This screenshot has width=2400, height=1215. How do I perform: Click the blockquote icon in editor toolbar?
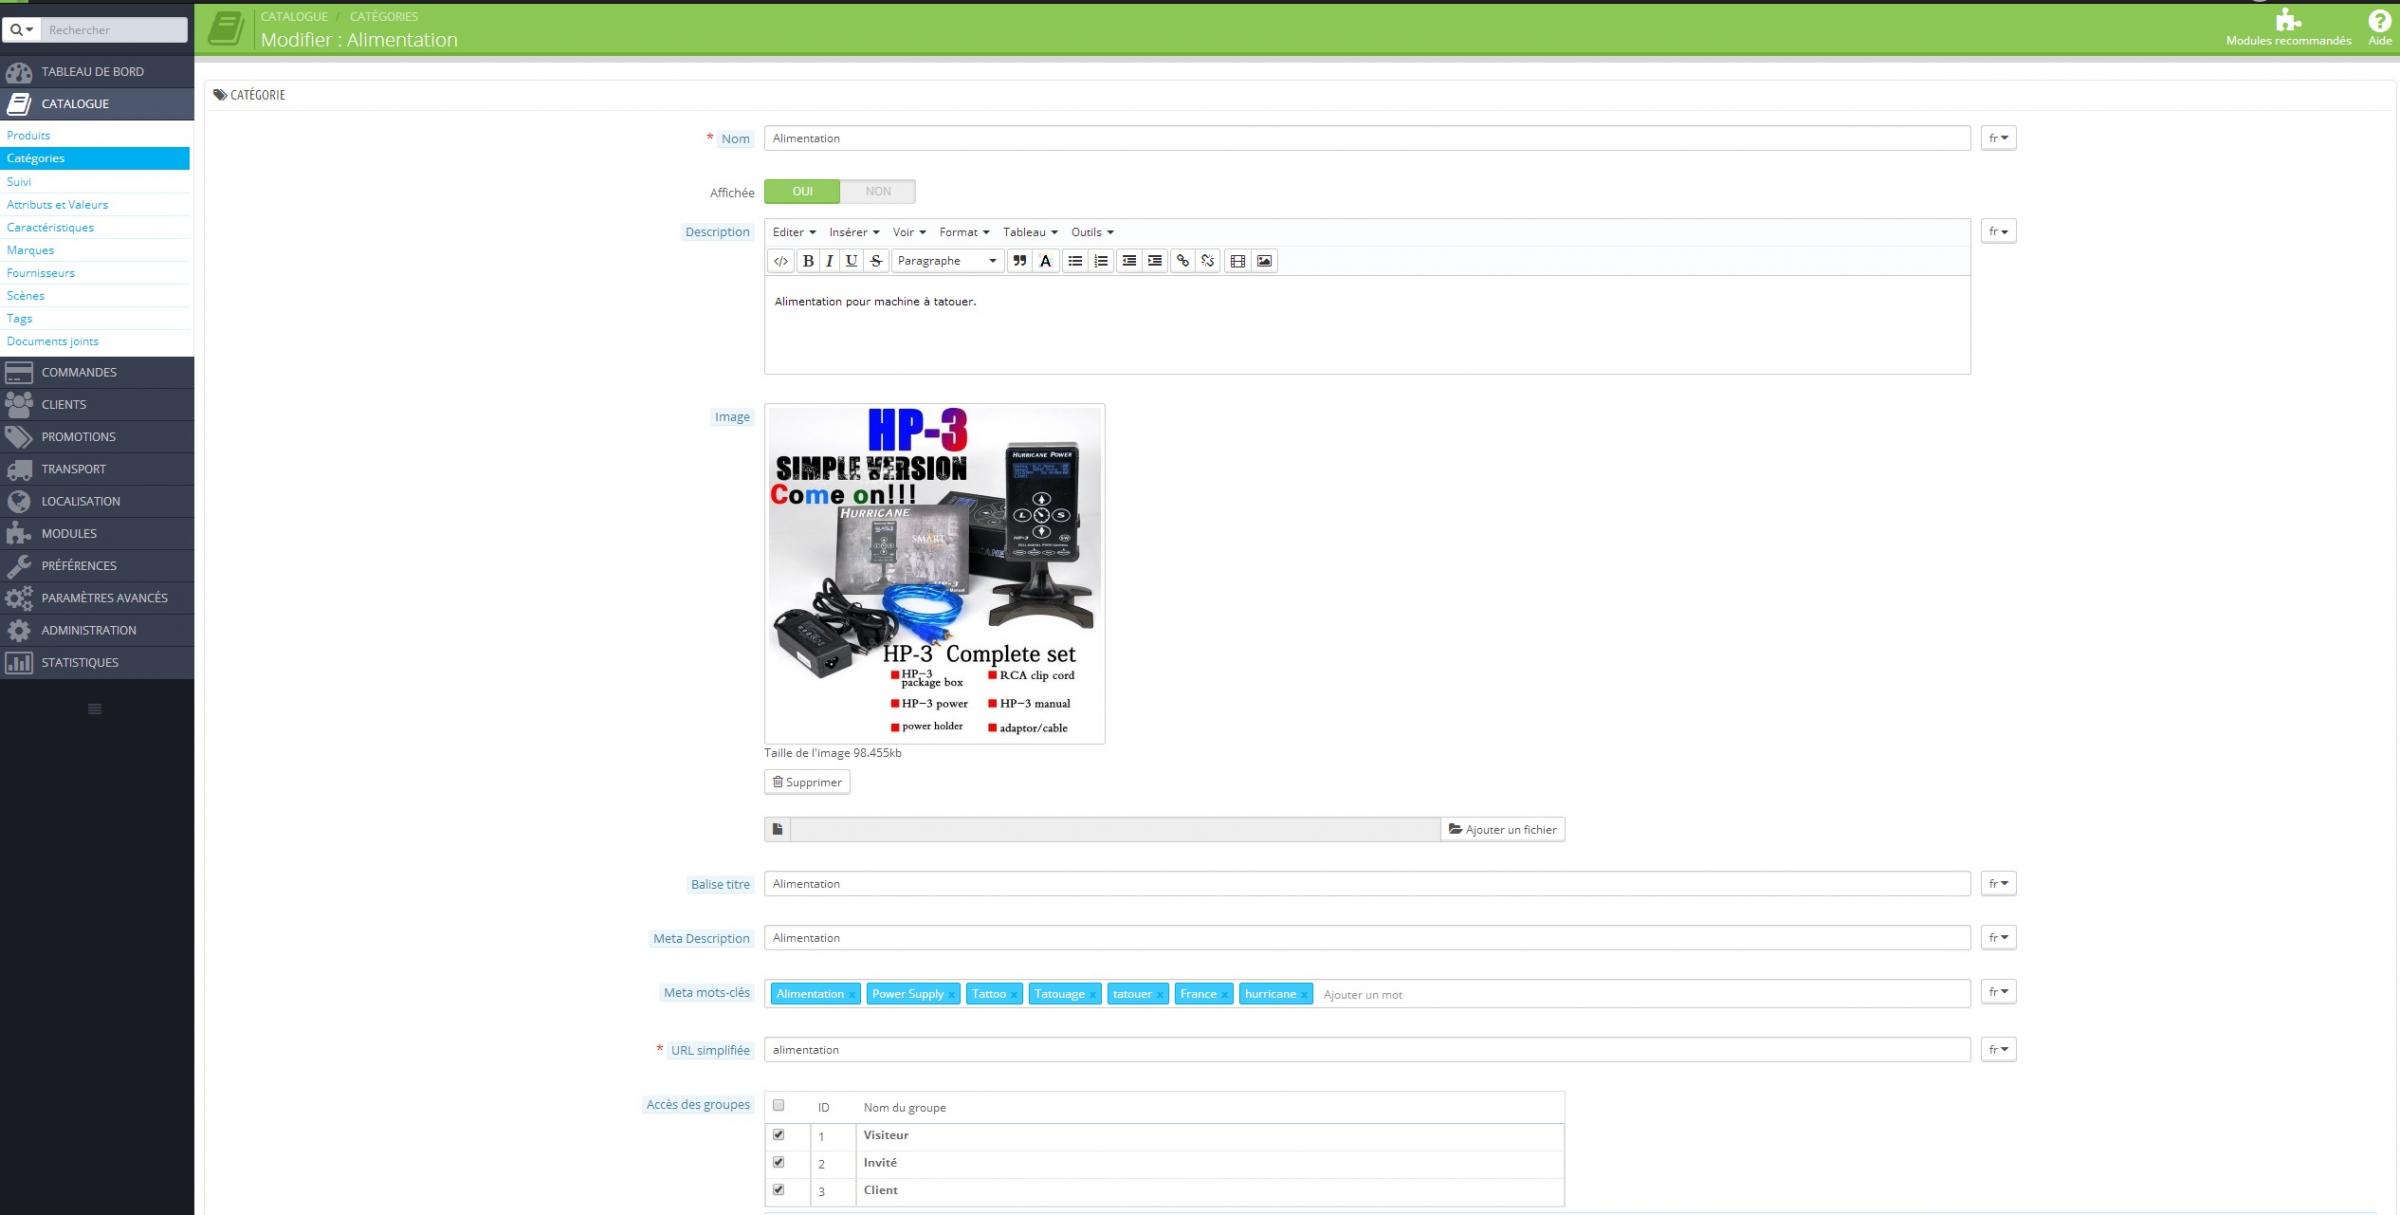click(1019, 261)
